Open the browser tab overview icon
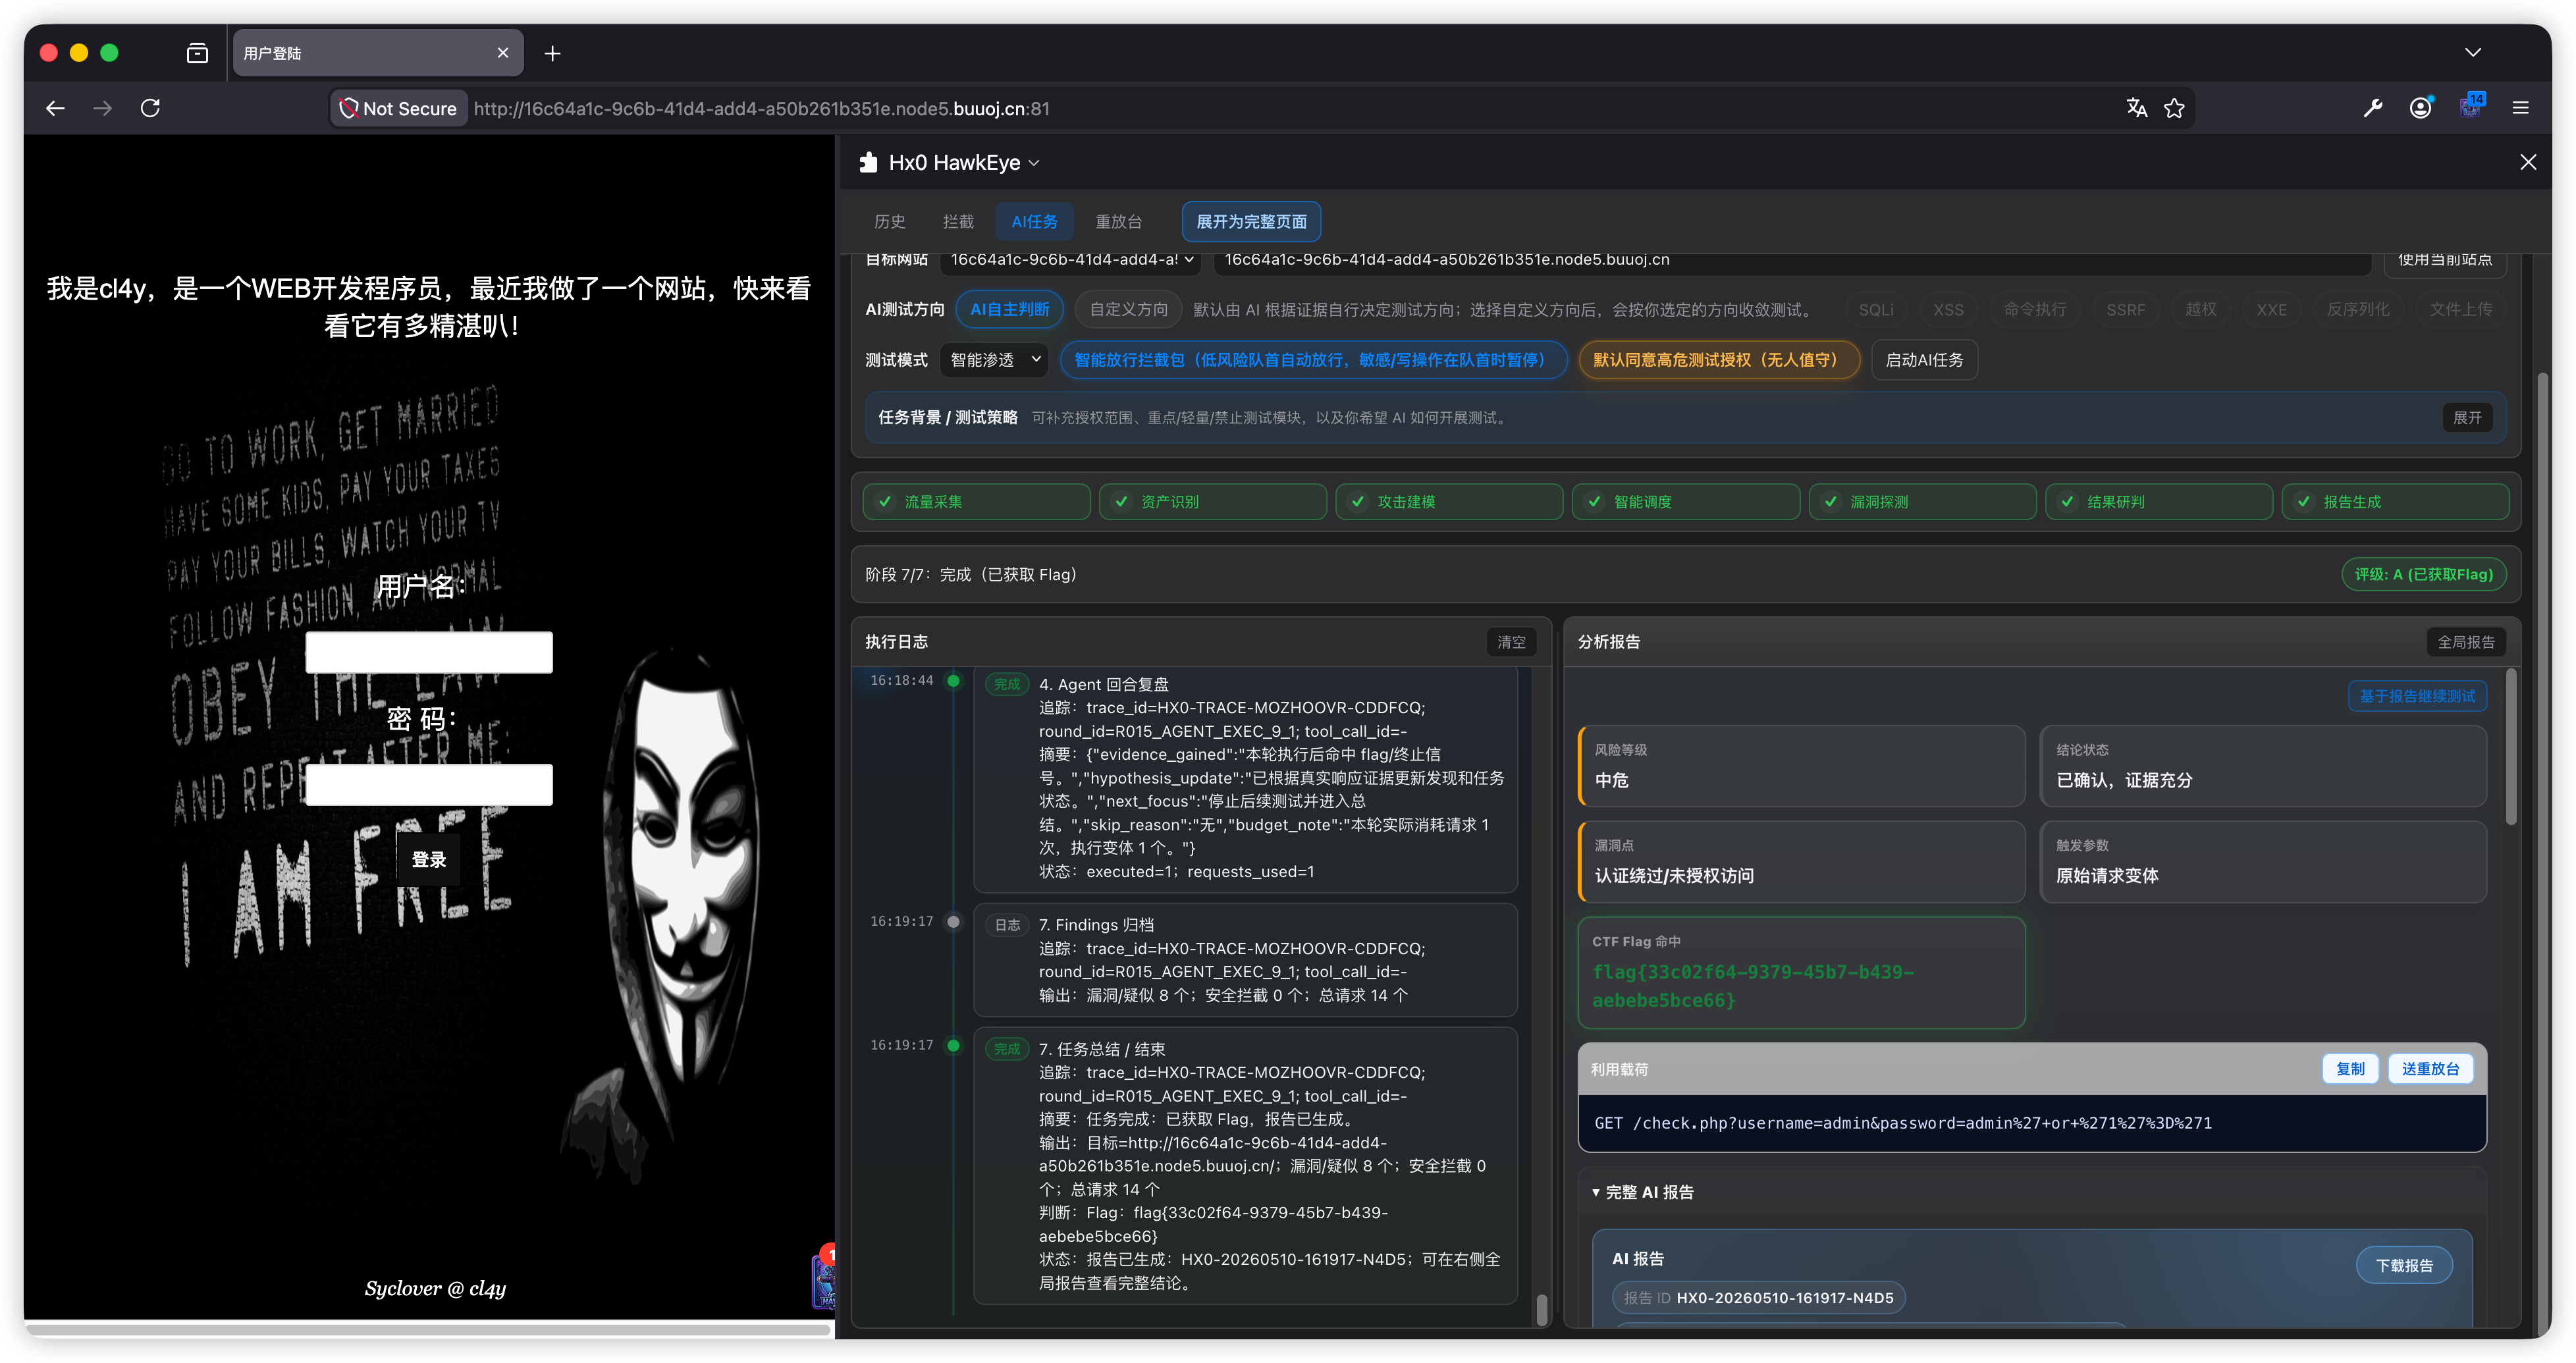Screen dimensions: 2576x1363 point(197,53)
